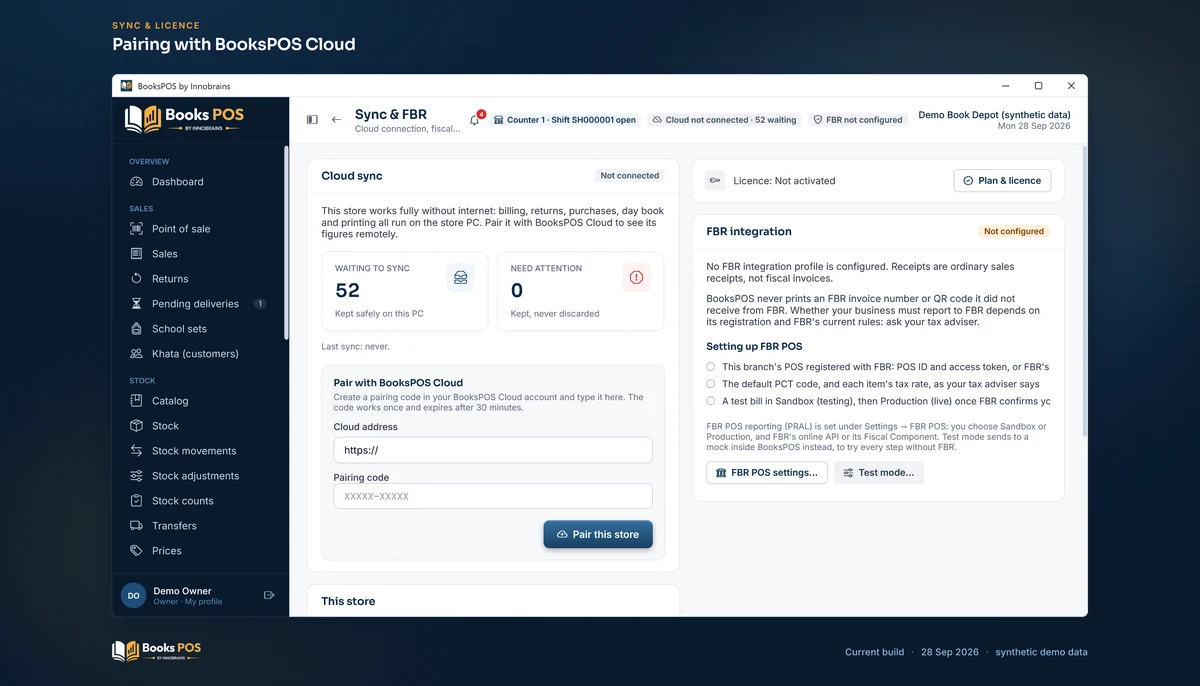
Task: Click the Prices tag icon
Action: pyautogui.click(x=136, y=551)
